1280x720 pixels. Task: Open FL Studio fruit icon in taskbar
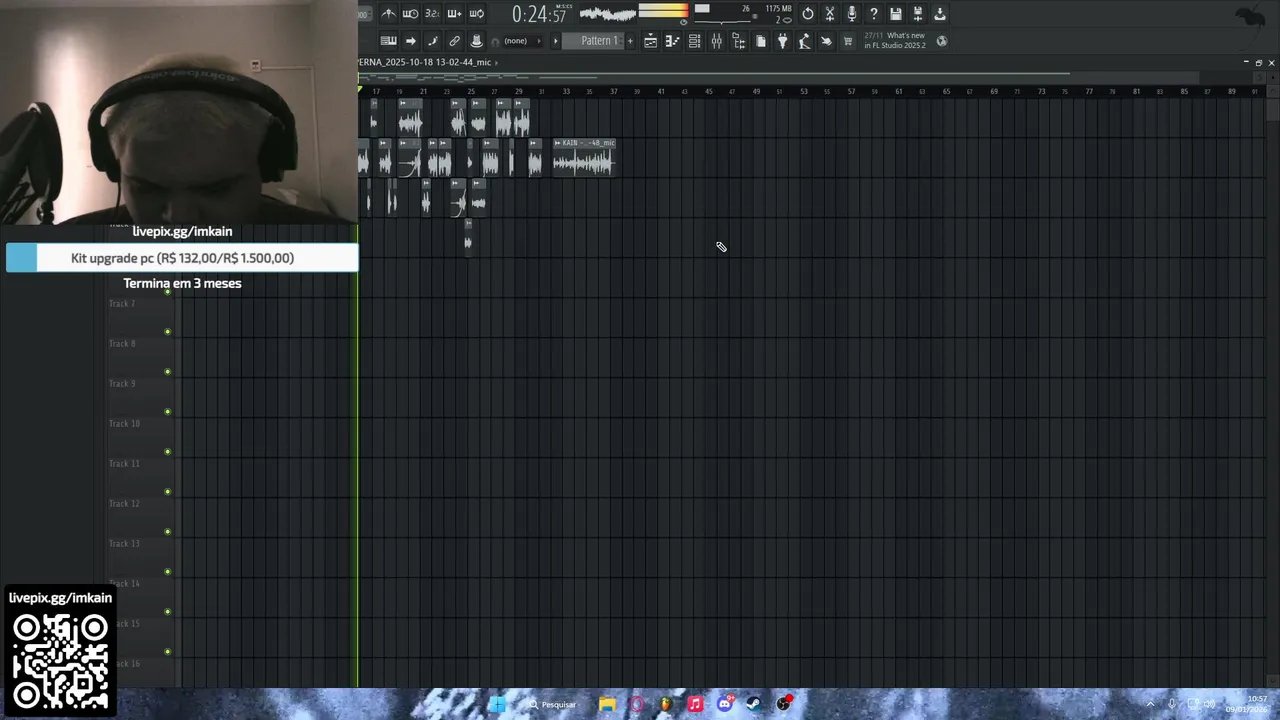pos(665,704)
